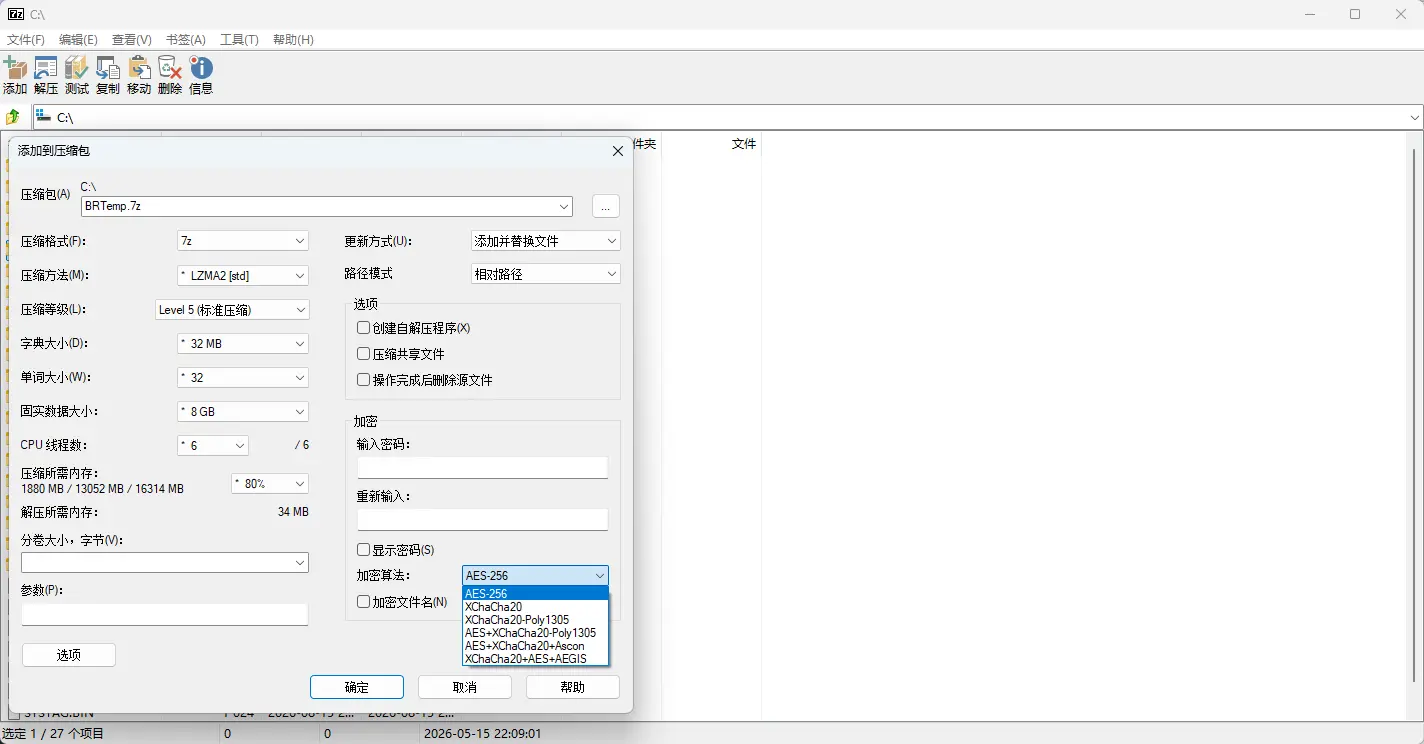Select XChaCha20-Poly1305 encryption option
Image resolution: width=1424 pixels, height=744 pixels.
(x=536, y=620)
